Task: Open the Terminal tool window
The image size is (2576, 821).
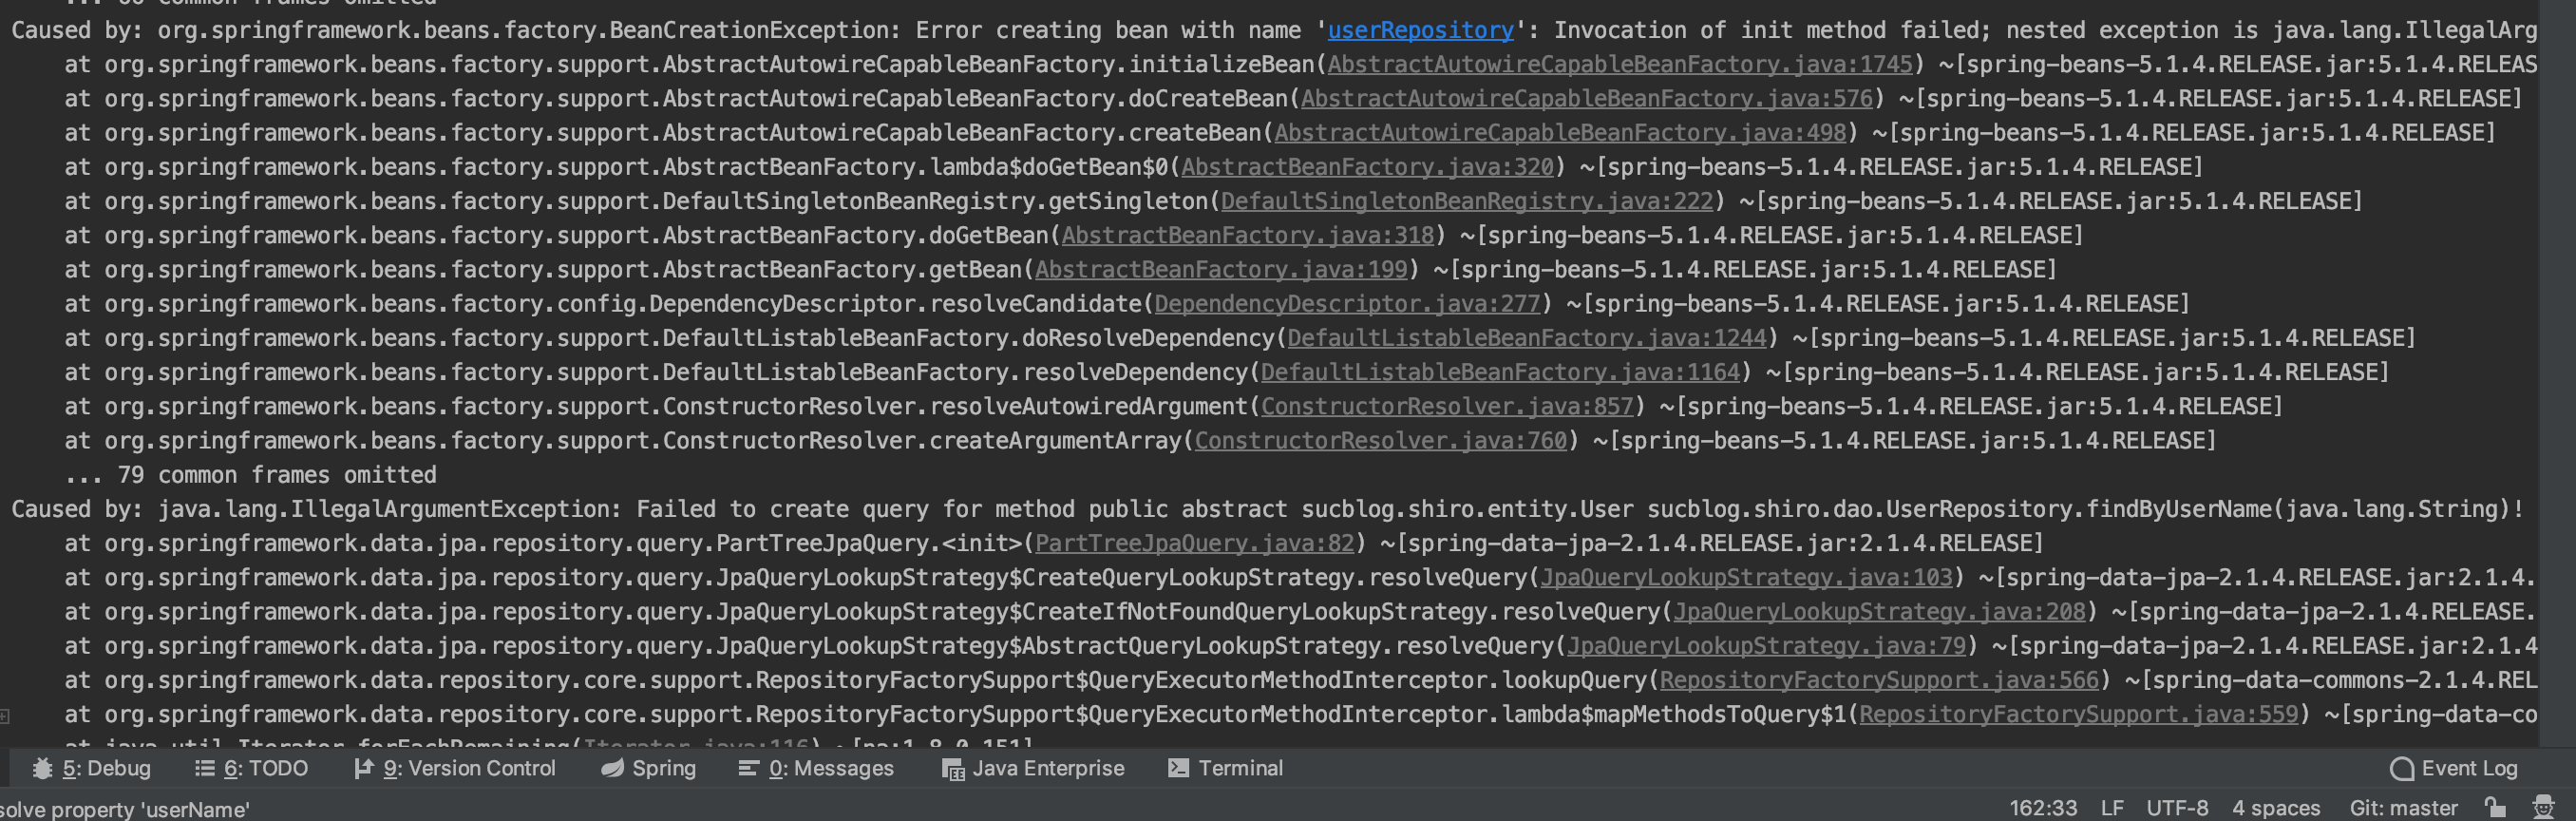Action: pyautogui.click(x=1225, y=768)
